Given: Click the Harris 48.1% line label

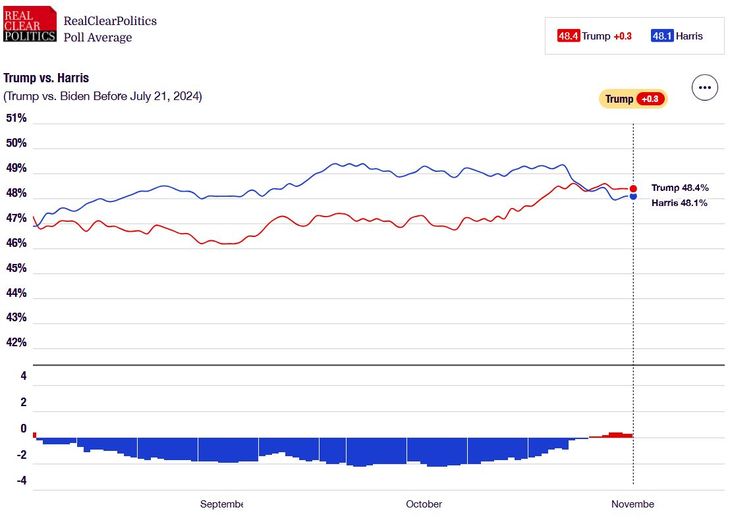Looking at the screenshot, I should (x=679, y=203).
